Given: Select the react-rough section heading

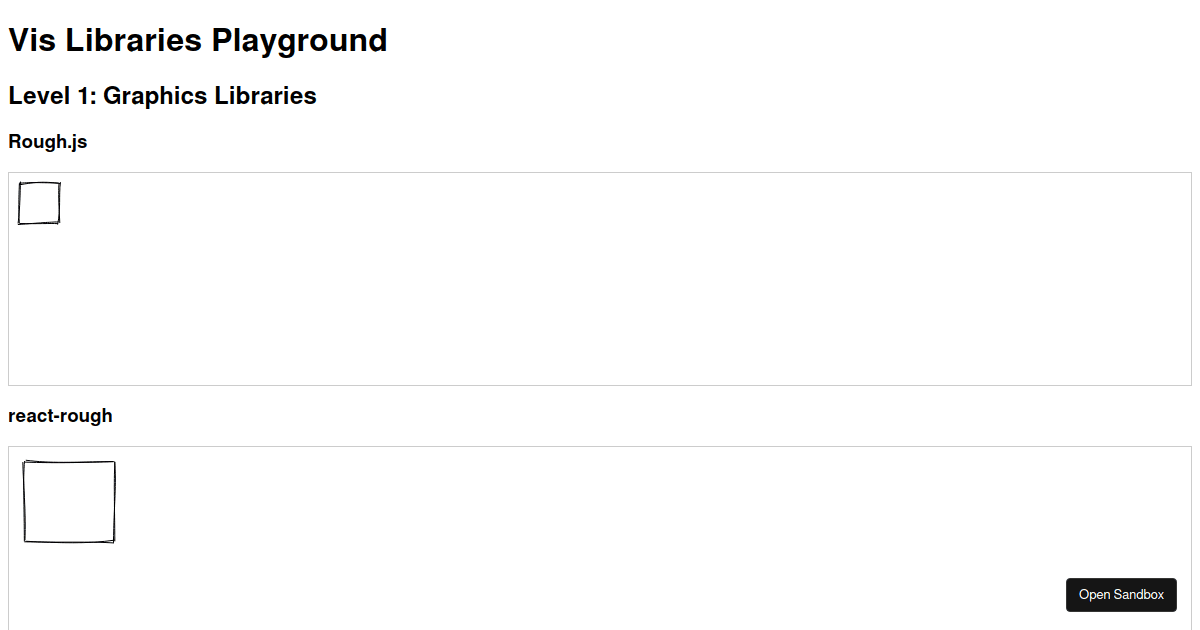Looking at the screenshot, I should click(x=60, y=416).
